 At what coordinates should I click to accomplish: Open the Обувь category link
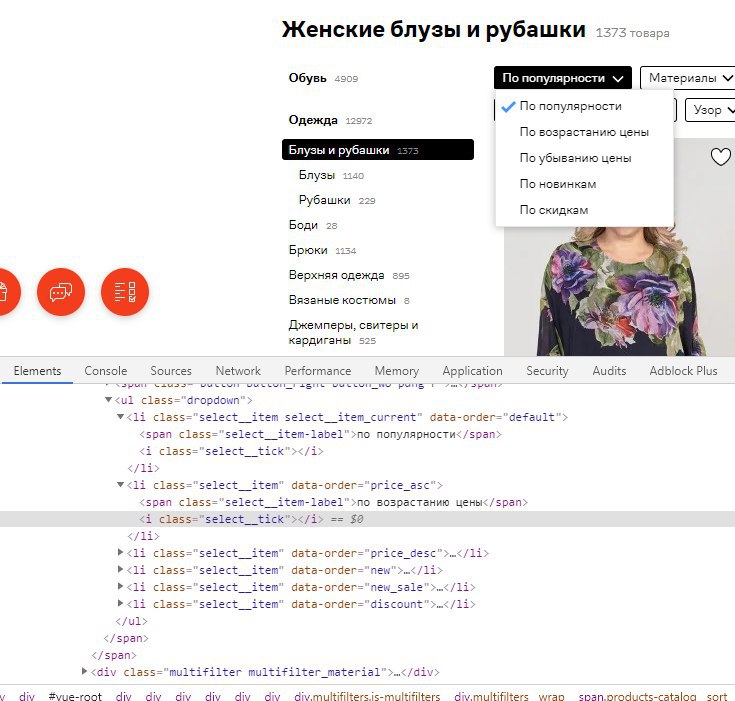tap(308, 78)
